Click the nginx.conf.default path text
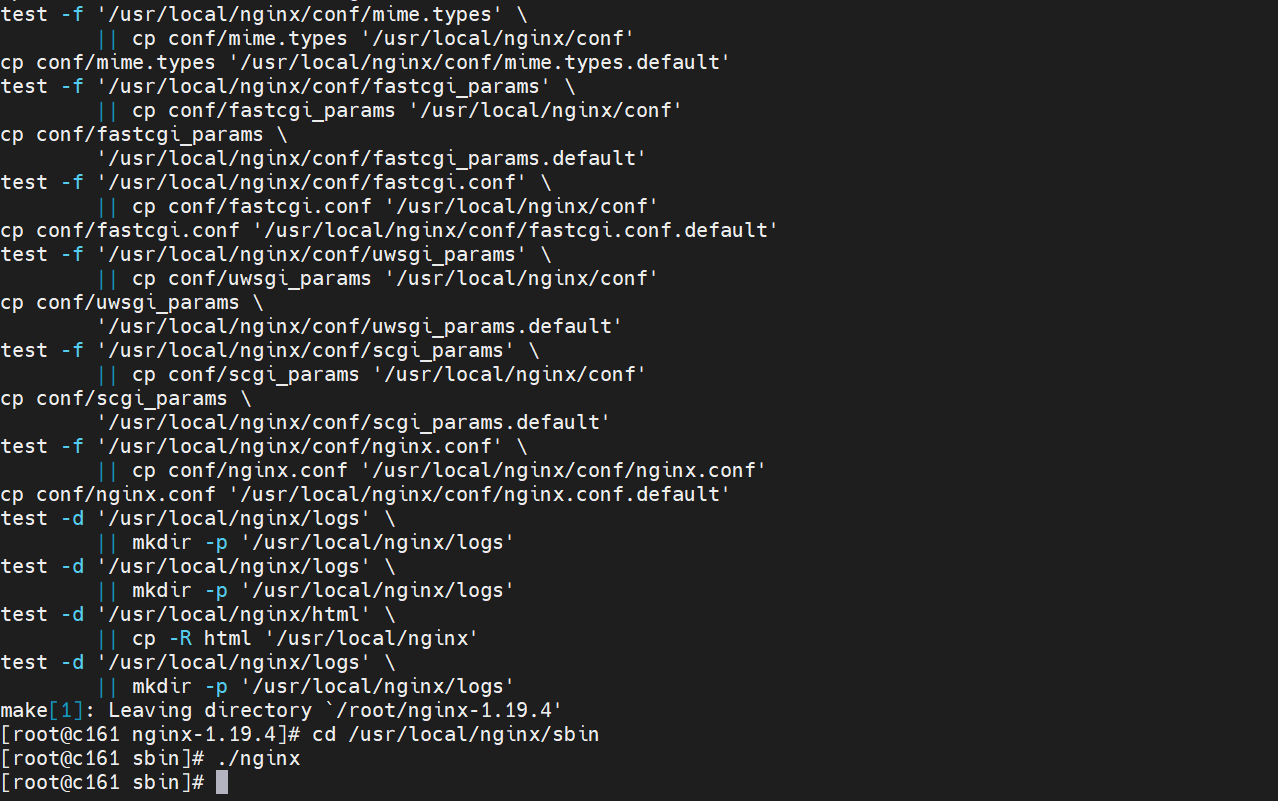Viewport: 1278px width, 801px height. 480,495
